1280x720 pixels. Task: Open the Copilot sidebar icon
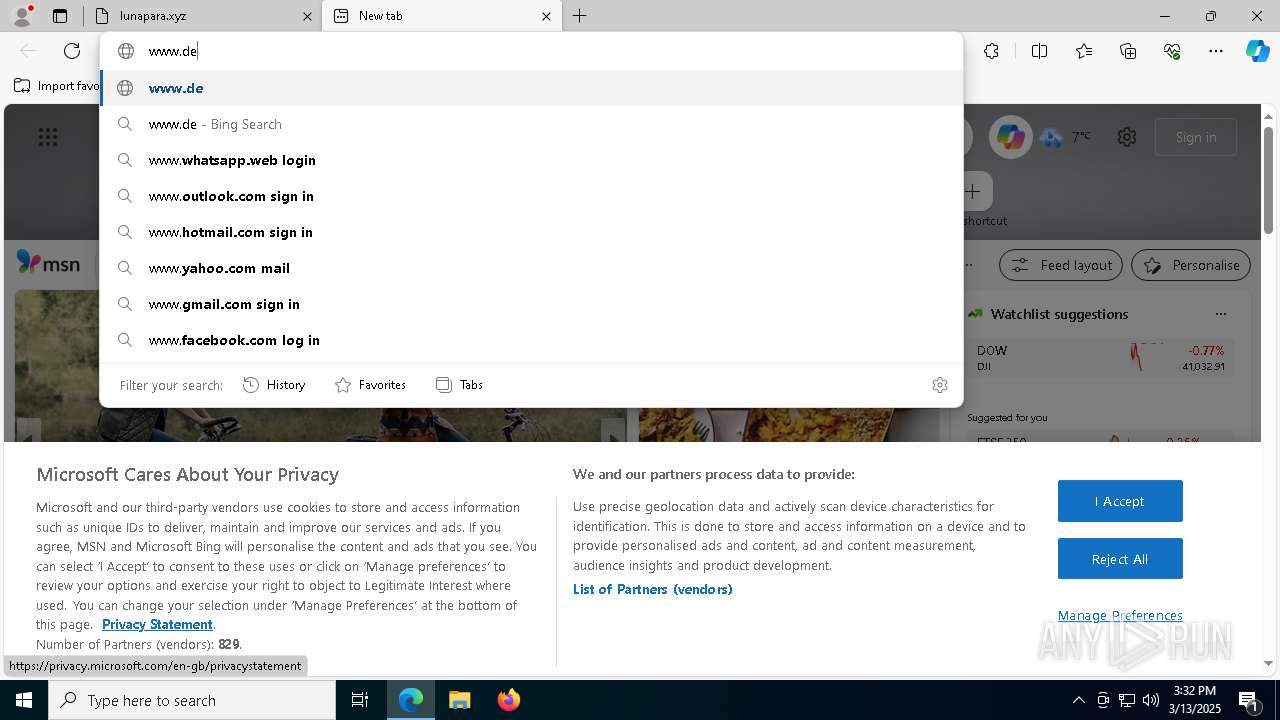tap(1257, 51)
